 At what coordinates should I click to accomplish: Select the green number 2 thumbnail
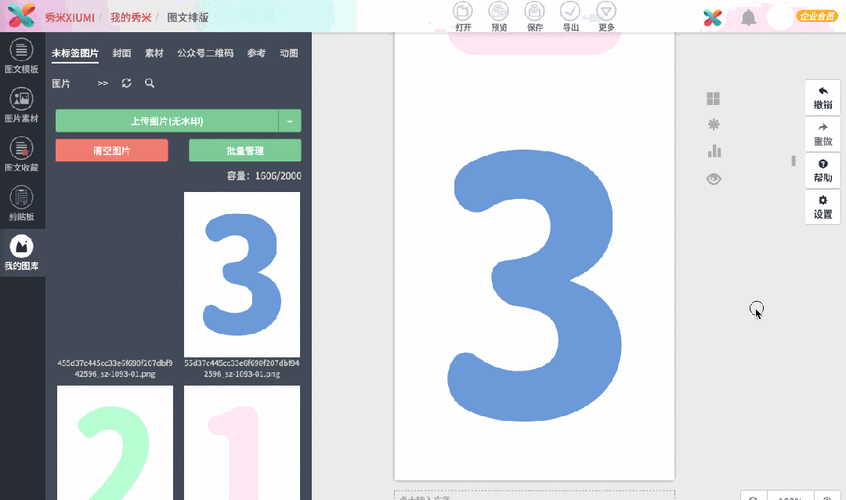tap(115, 442)
